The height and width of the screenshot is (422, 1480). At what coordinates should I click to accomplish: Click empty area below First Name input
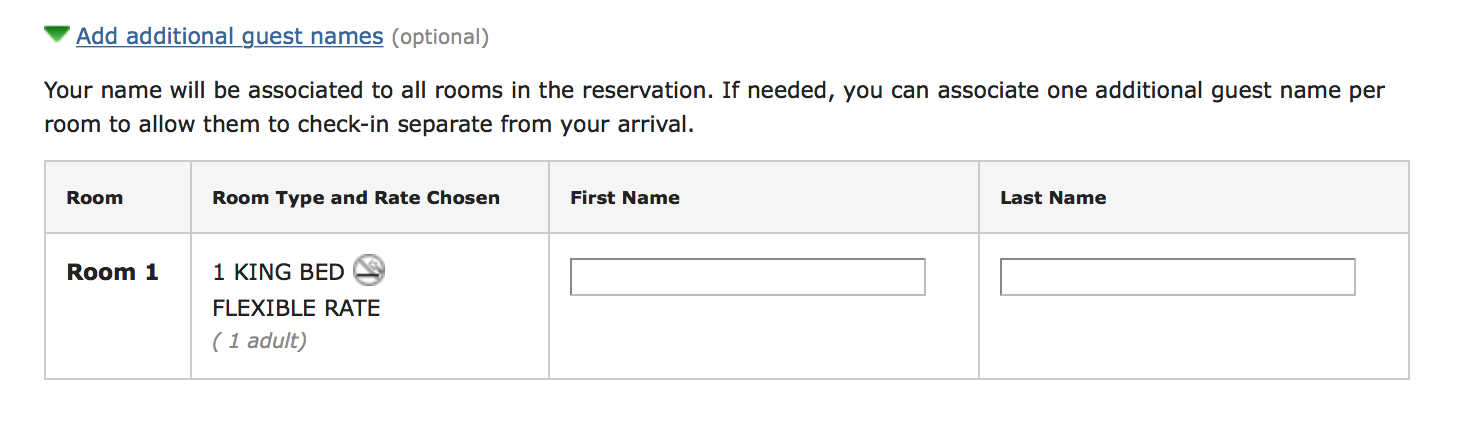(764, 338)
